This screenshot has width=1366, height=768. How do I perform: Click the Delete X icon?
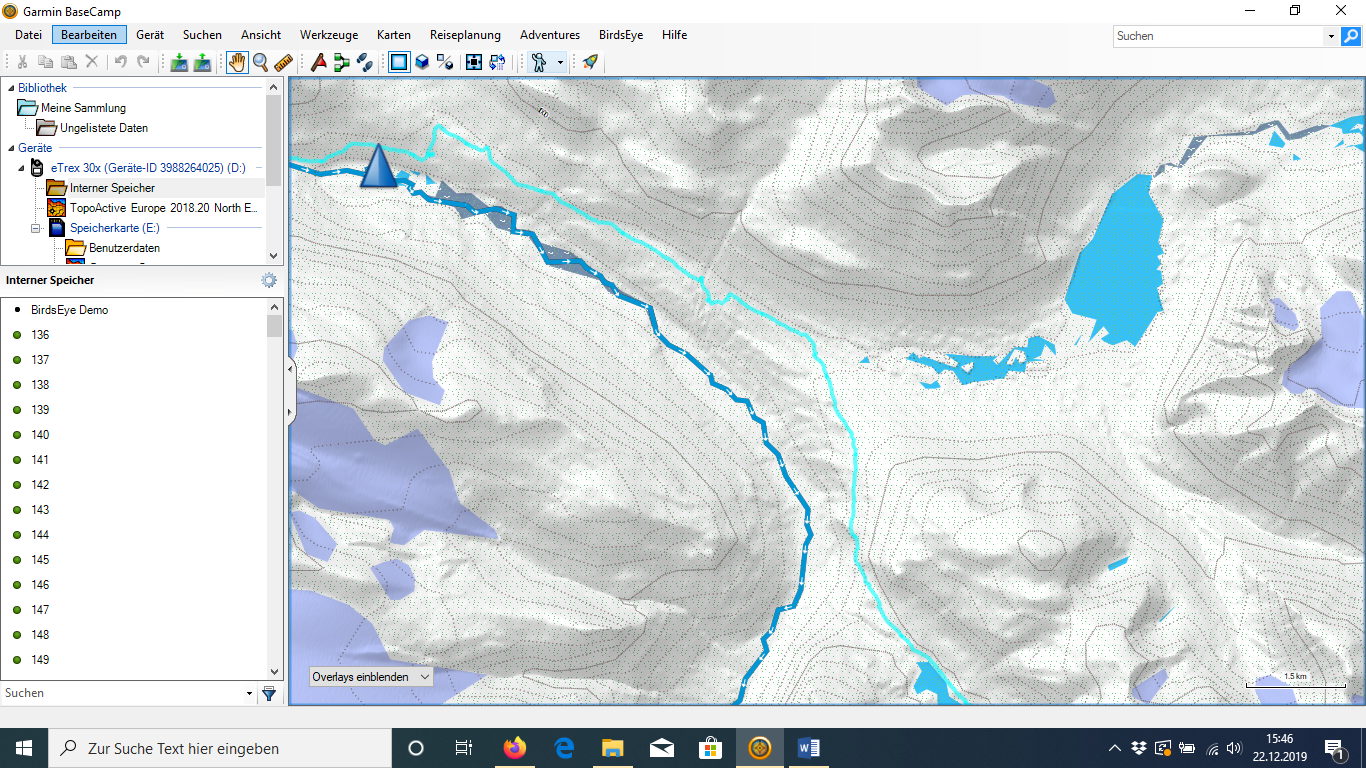coord(91,62)
